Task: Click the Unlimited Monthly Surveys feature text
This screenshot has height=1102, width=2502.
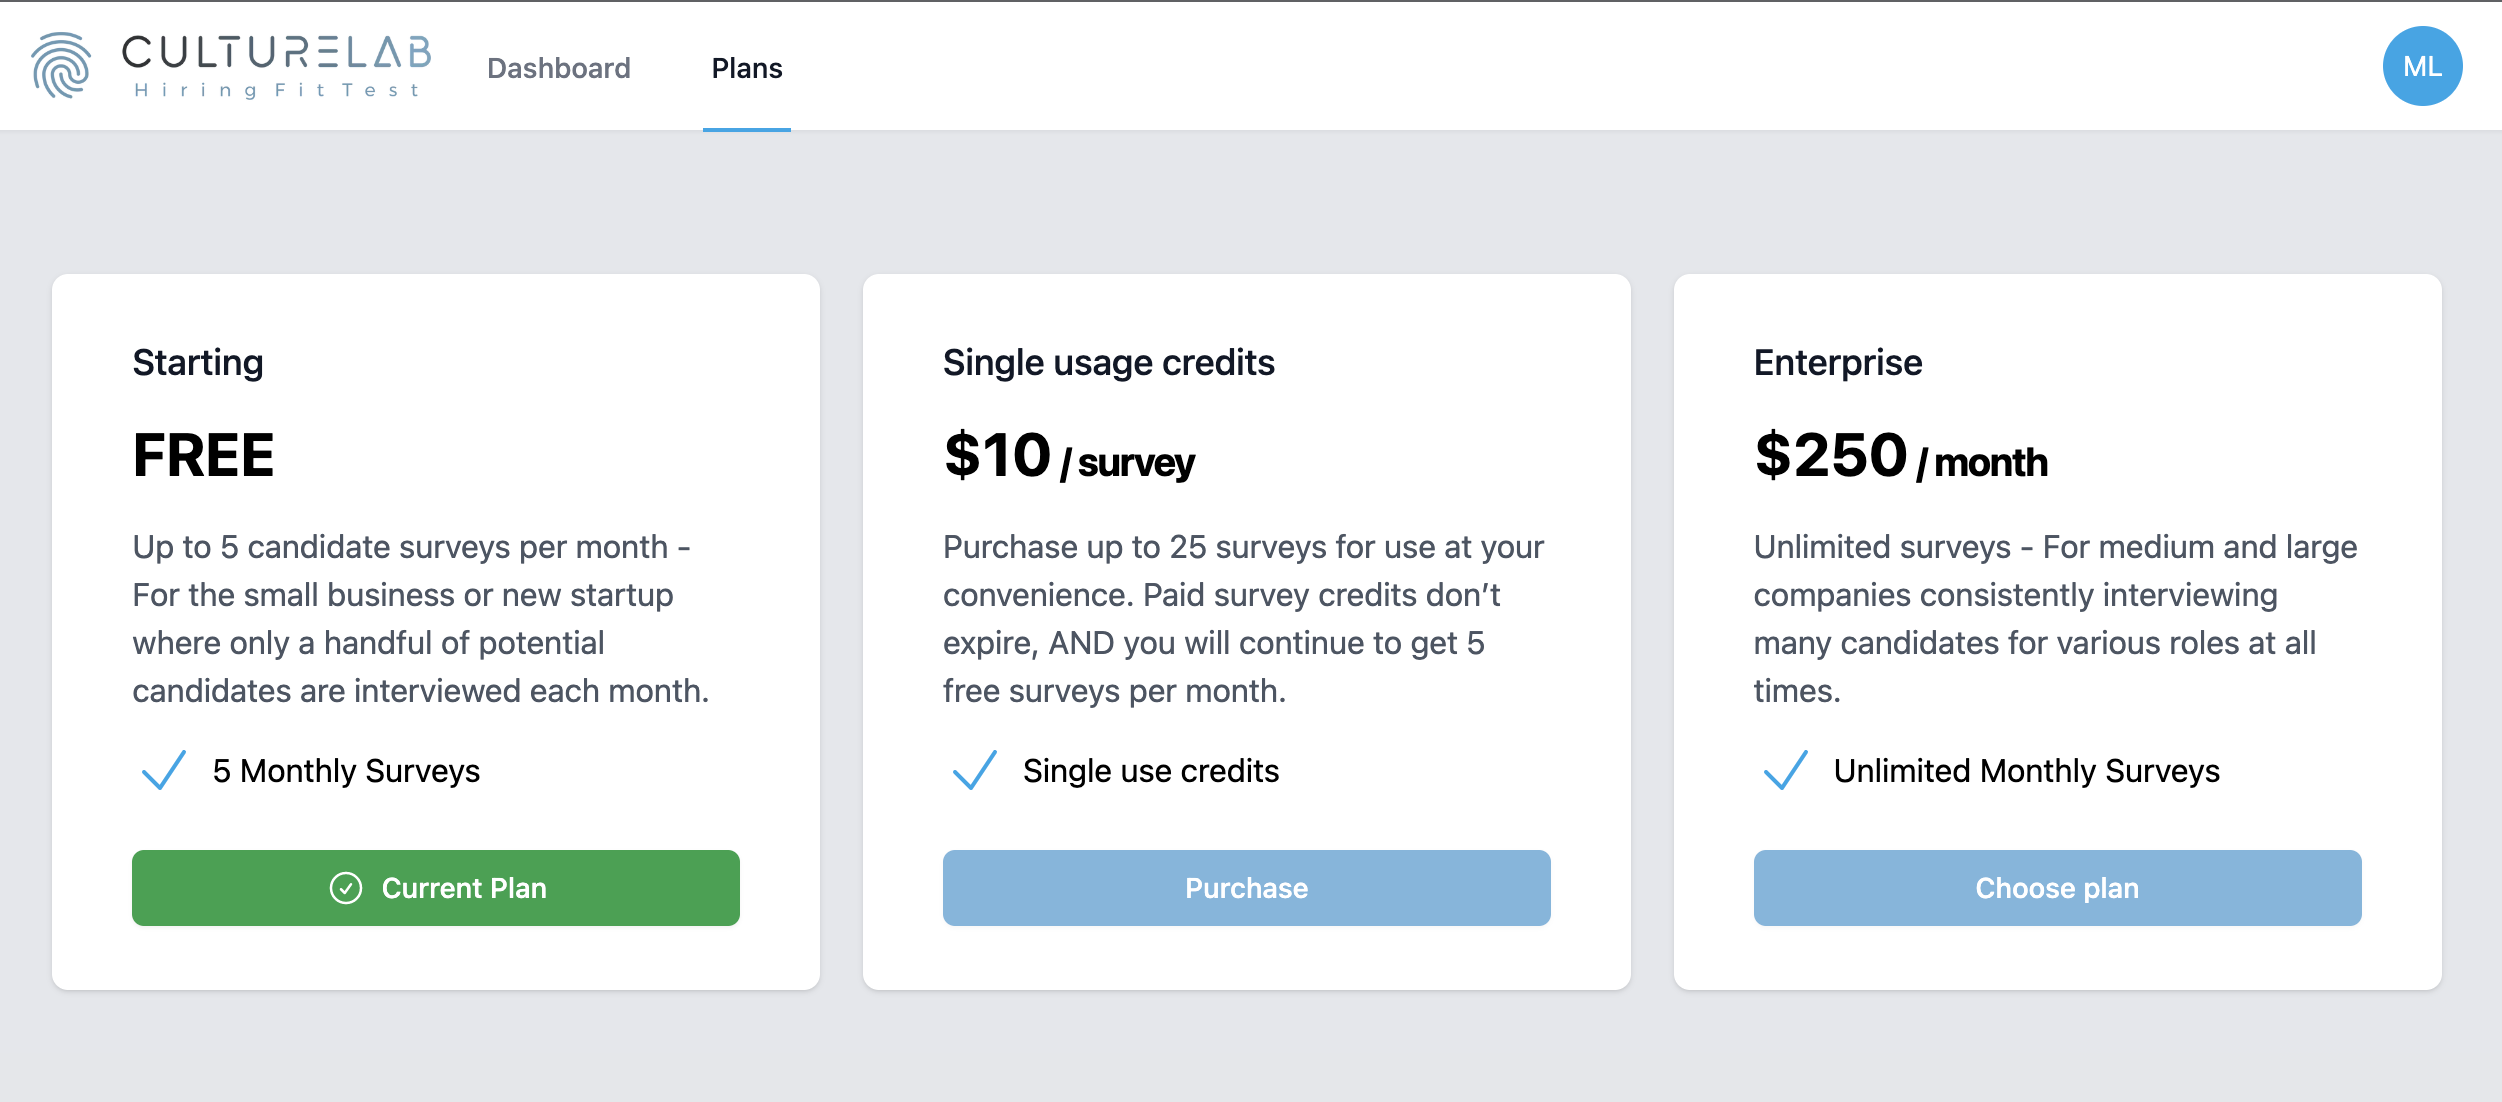Action: coord(2026,771)
